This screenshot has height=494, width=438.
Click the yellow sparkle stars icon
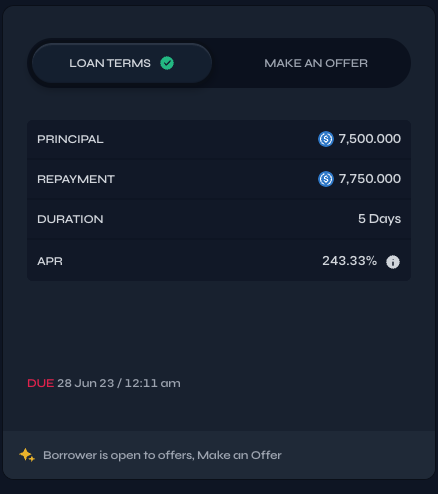tap(27, 455)
